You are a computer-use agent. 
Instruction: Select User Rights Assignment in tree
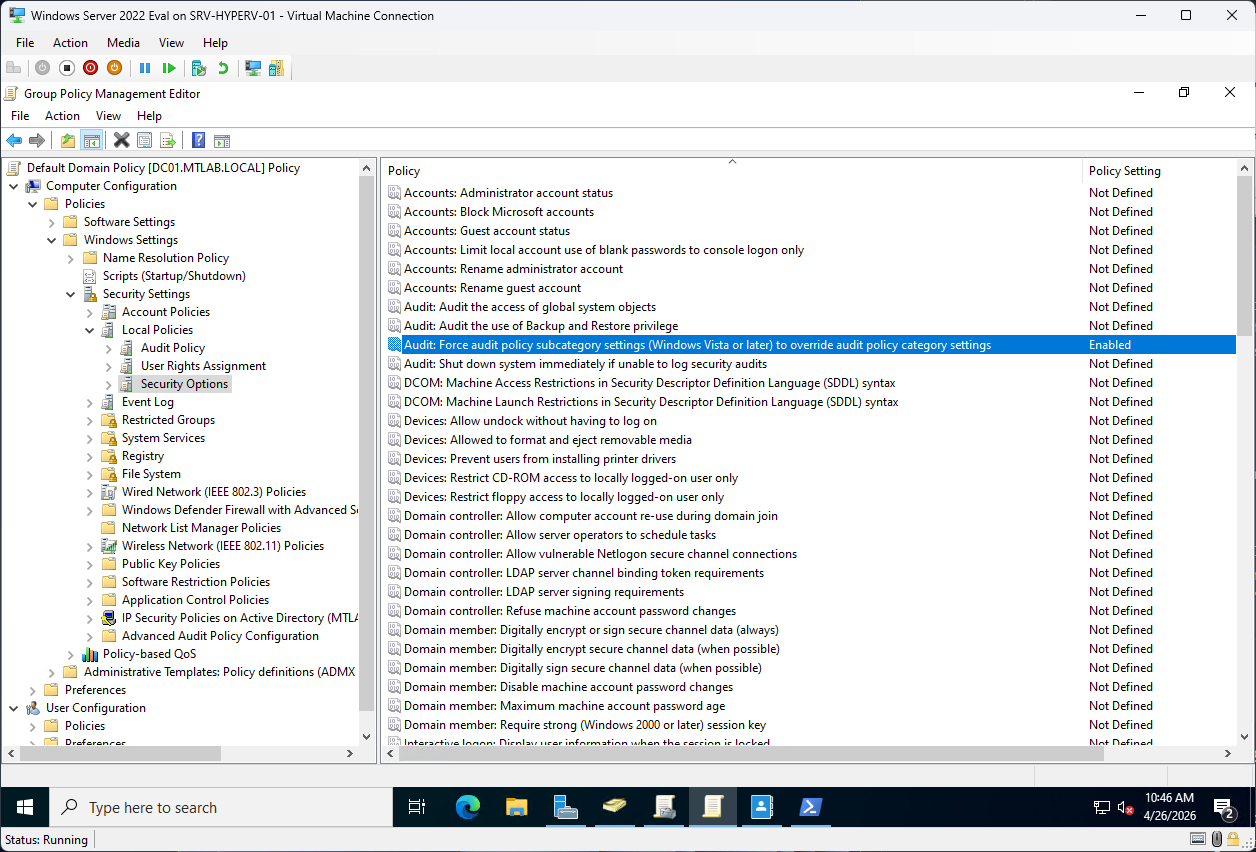click(203, 366)
